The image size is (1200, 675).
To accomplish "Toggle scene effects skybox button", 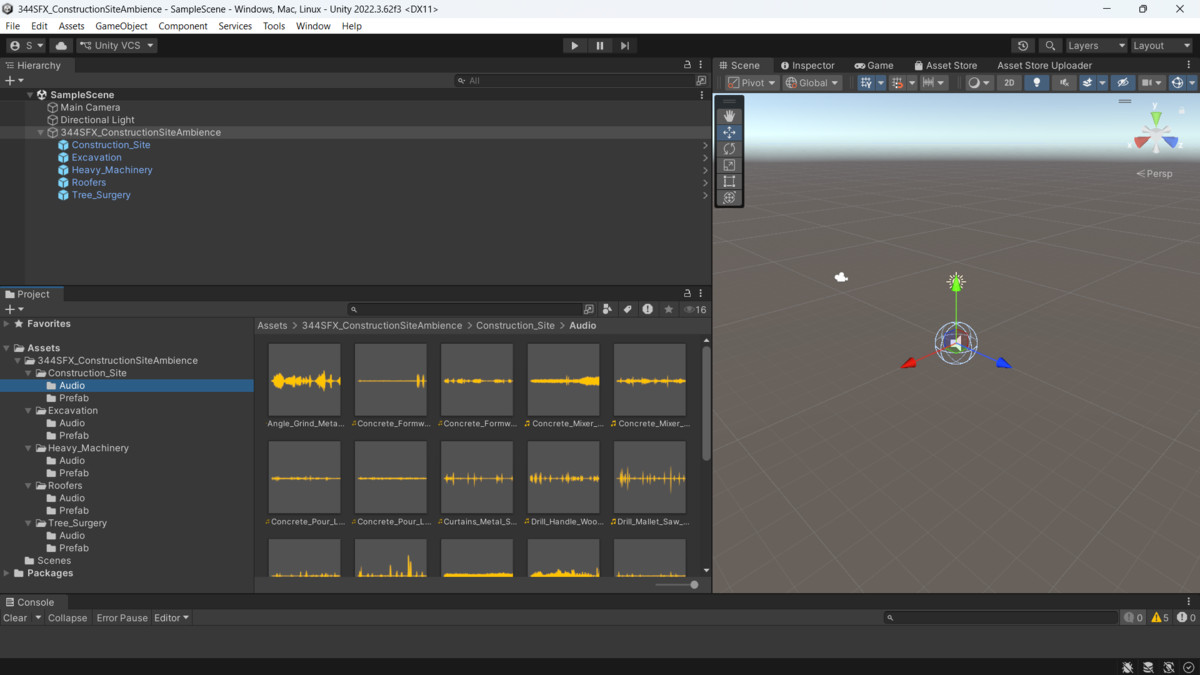I will pyautogui.click(x=1087, y=83).
